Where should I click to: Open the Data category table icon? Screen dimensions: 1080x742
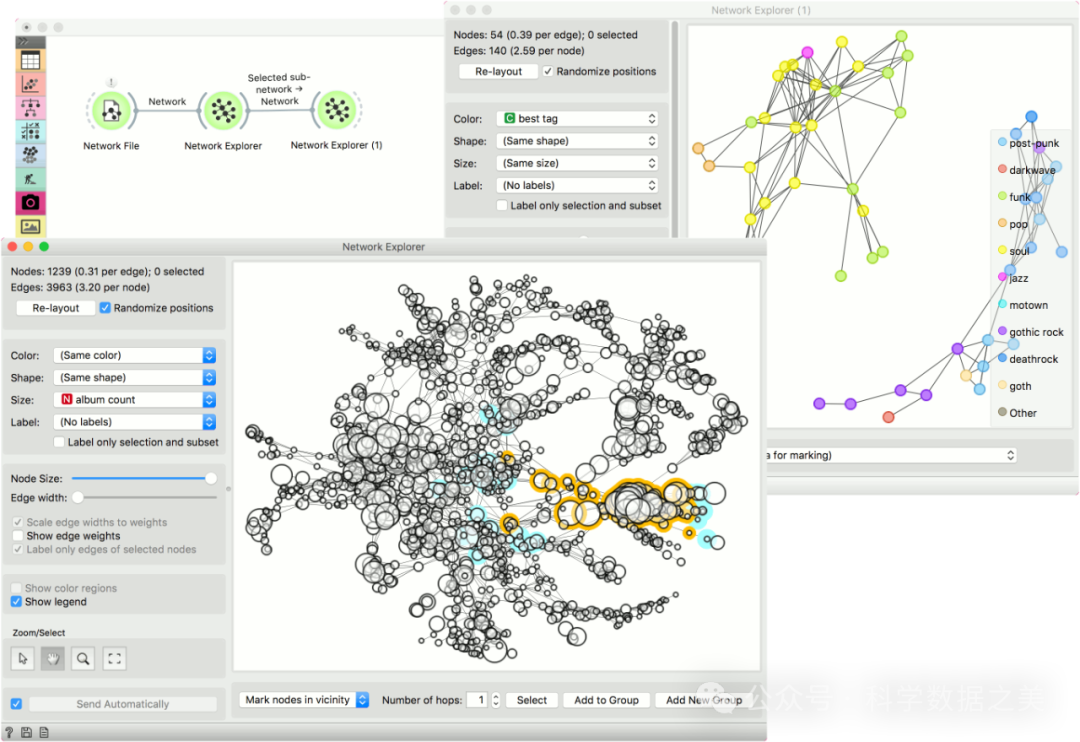point(31,60)
